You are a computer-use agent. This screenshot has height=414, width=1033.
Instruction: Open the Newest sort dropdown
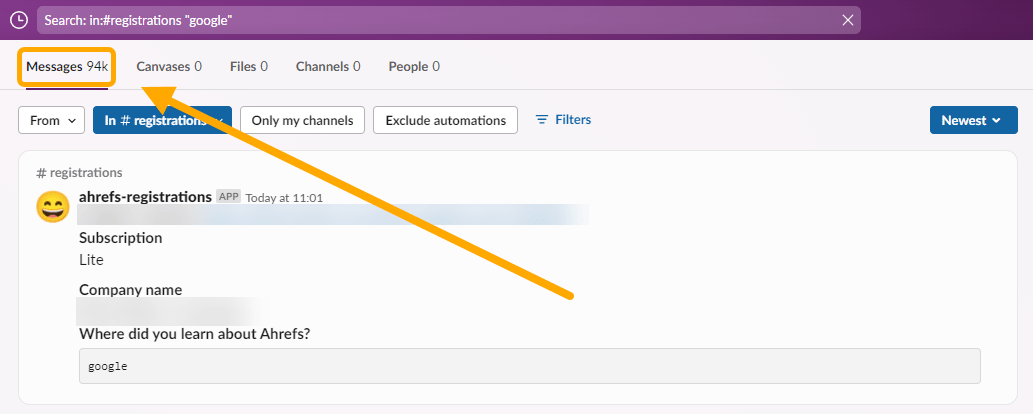click(973, 120)
